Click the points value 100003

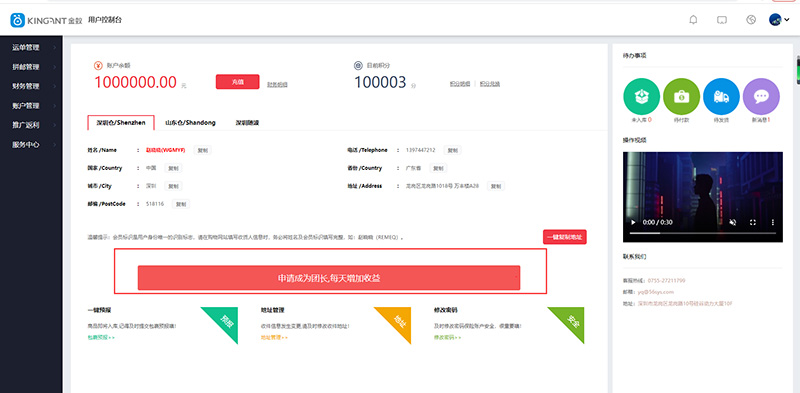380,82
